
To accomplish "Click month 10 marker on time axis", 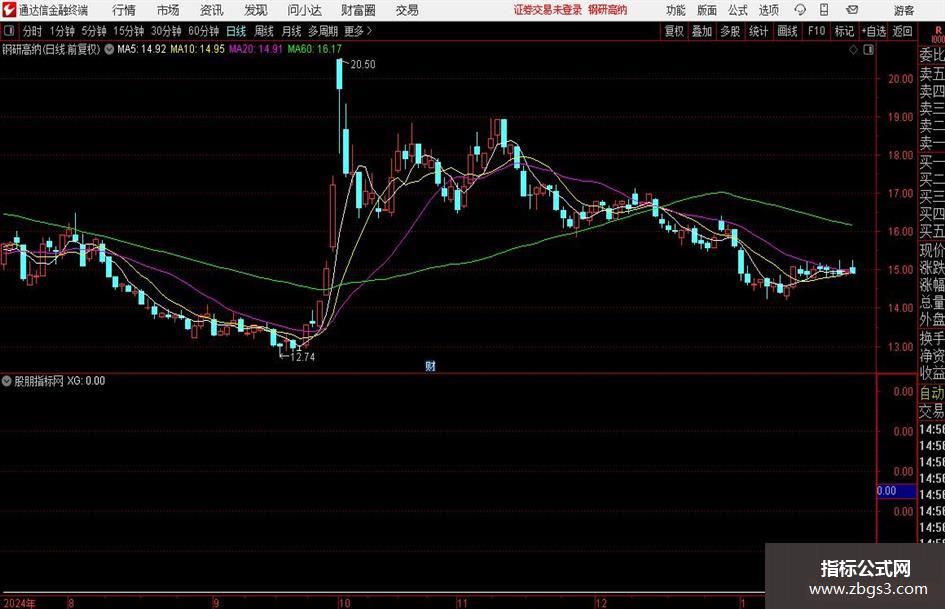I will [x=344, y=603].
